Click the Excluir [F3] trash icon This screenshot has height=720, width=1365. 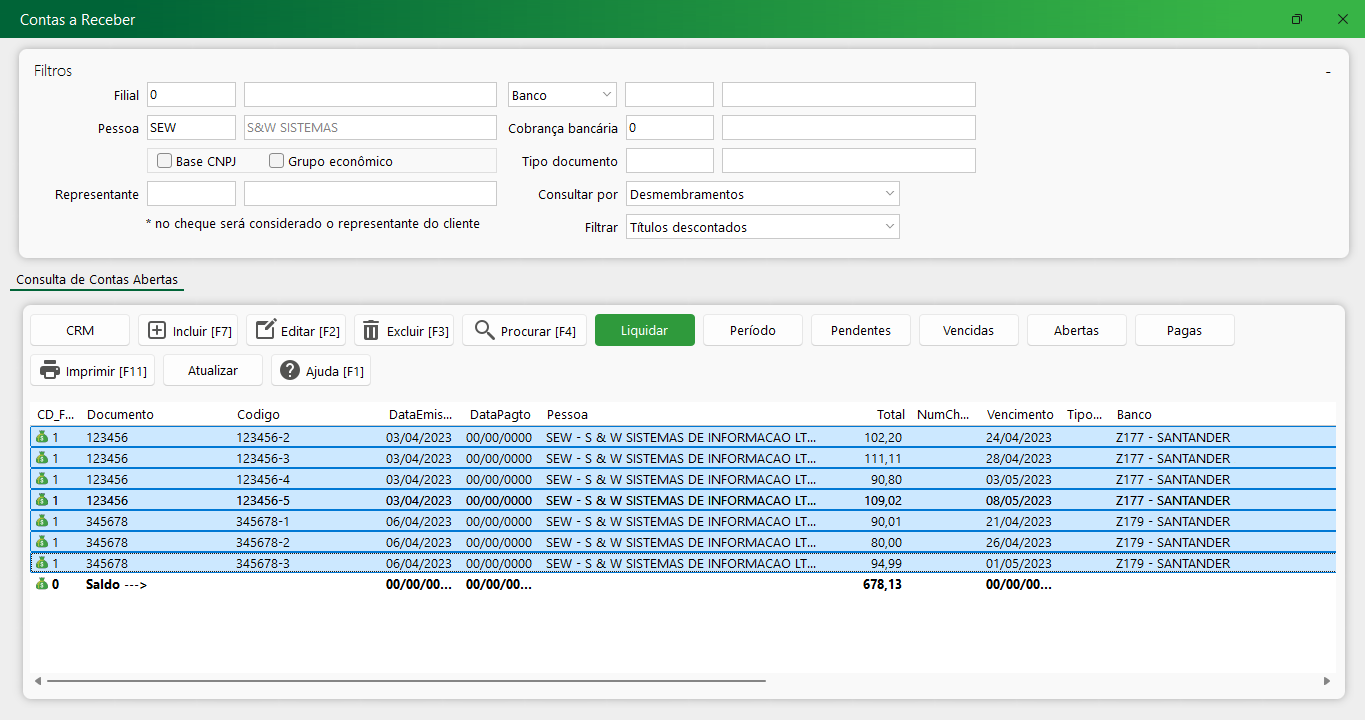click(371, 331)
